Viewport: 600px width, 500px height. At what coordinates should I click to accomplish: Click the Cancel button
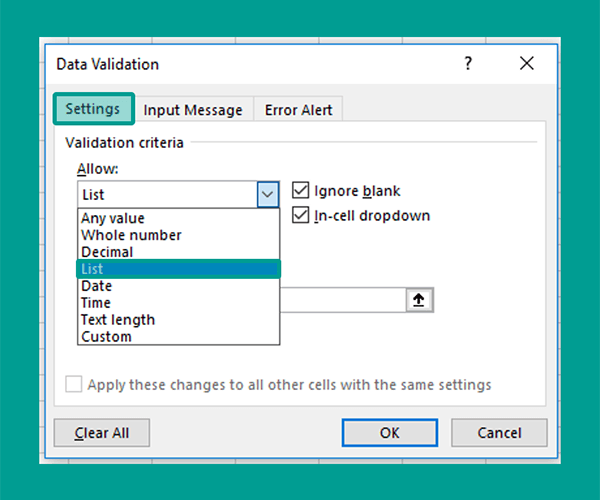[x=499, y=433]
